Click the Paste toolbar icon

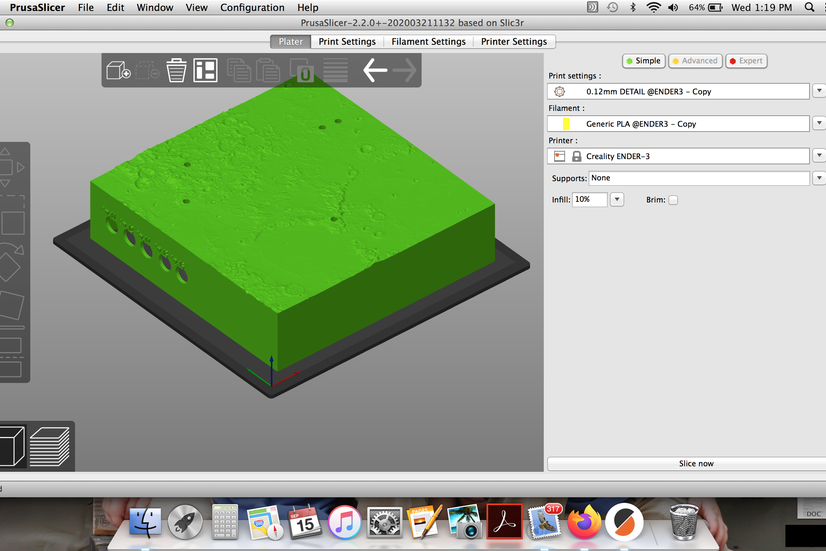click(268, 70)
